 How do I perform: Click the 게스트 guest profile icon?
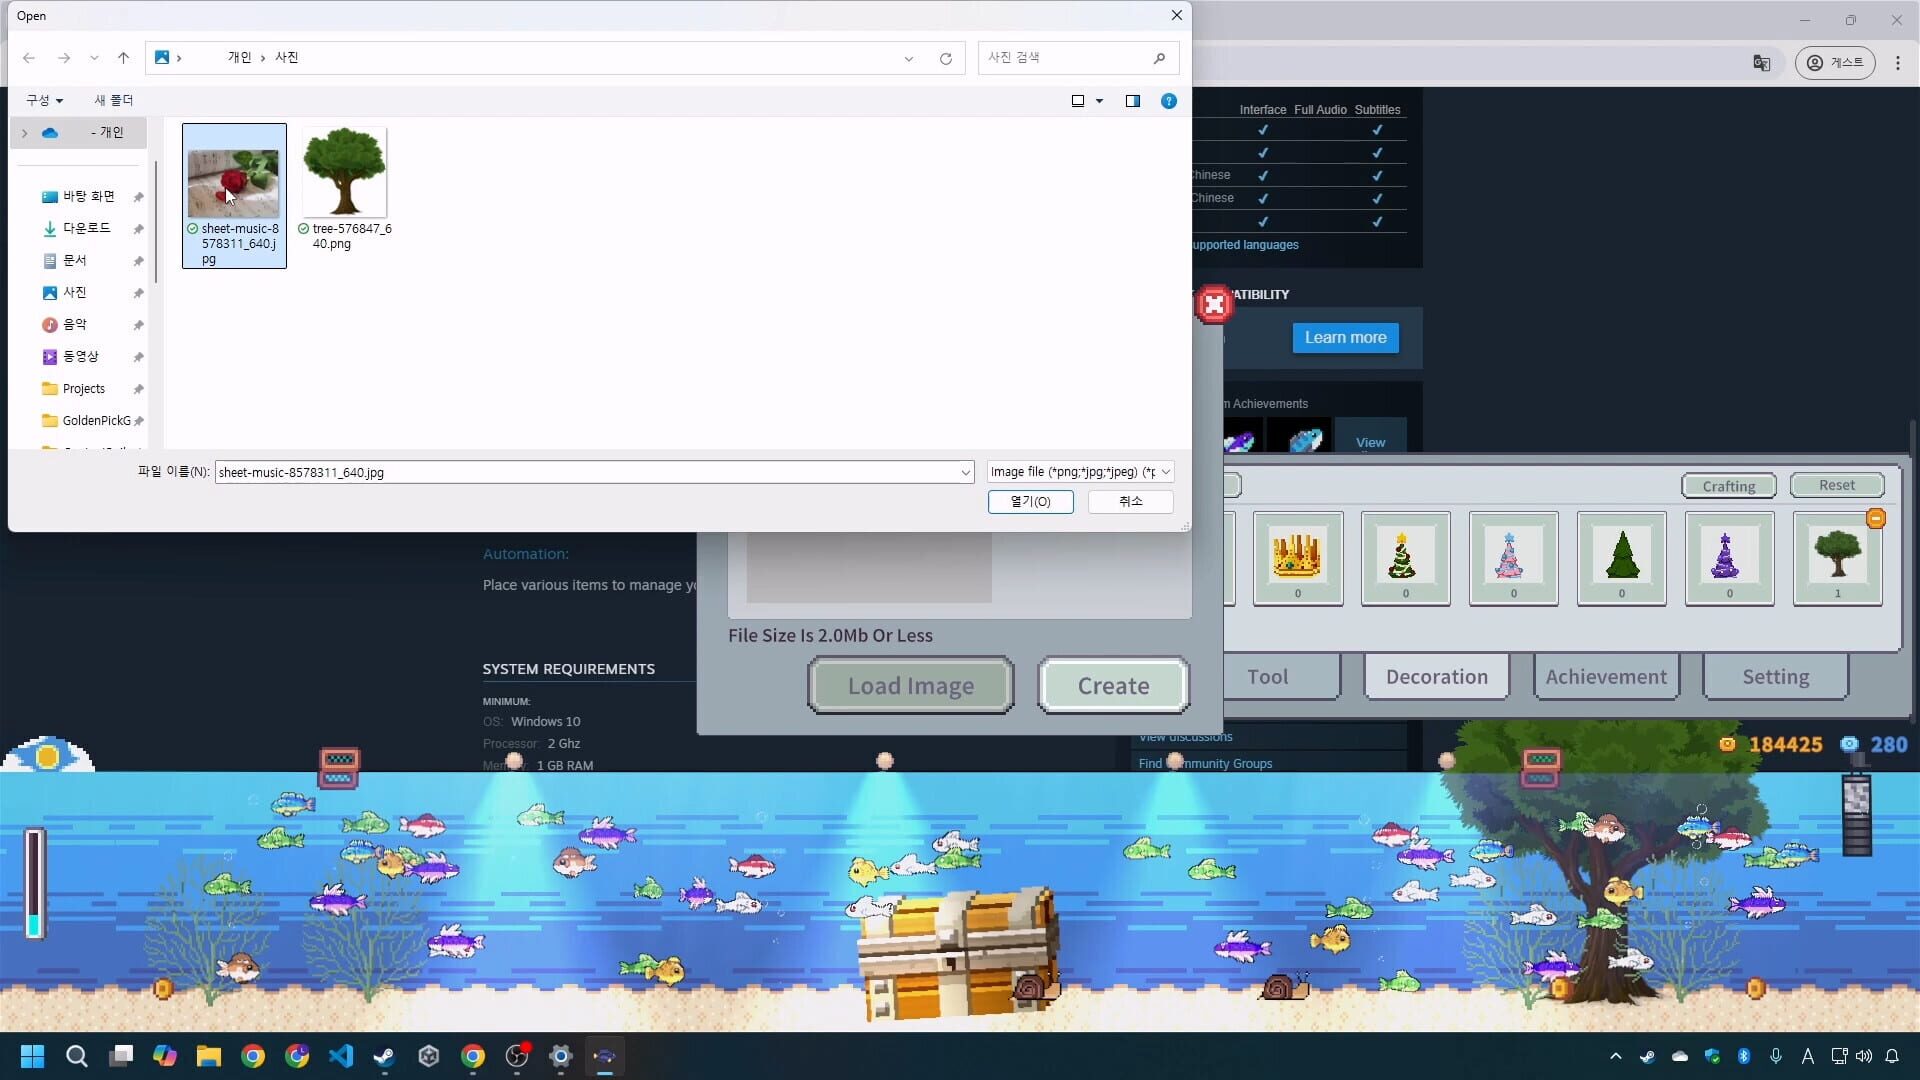pyautogui.click(x=1836, y=62)
